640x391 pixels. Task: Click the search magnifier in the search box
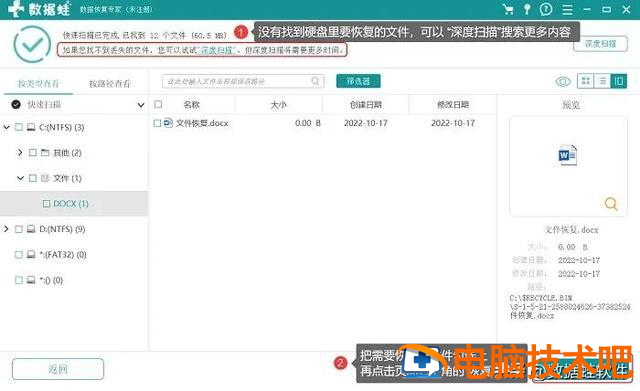coord(315,81)
